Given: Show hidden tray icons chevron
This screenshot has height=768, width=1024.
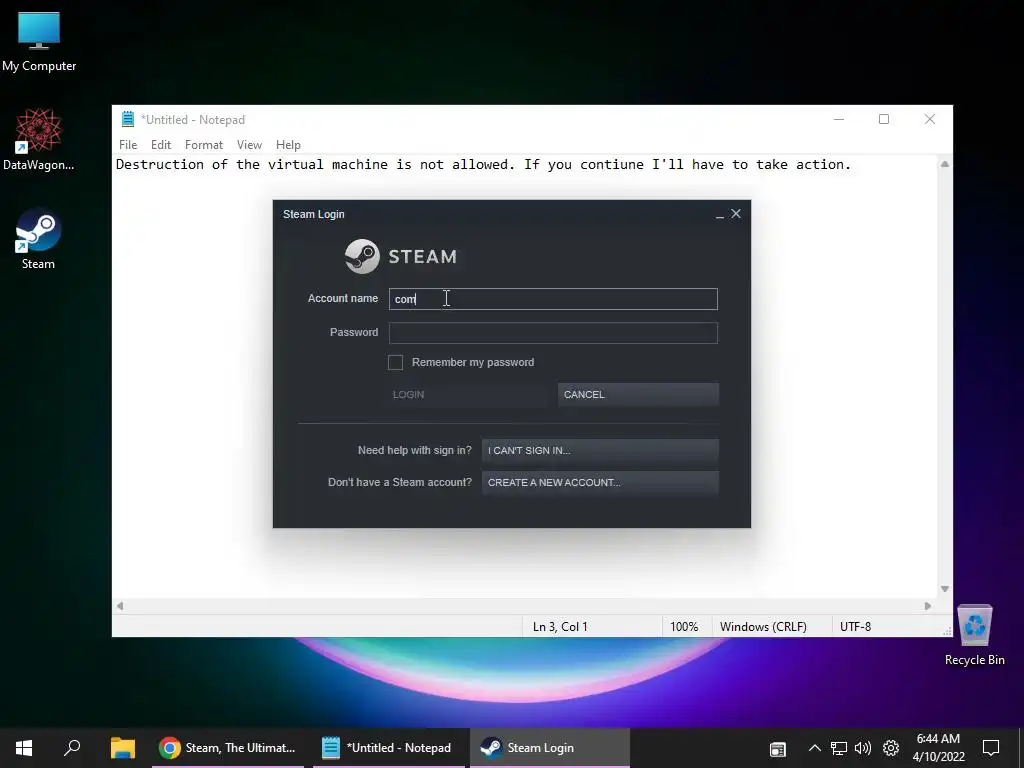Looking at the screenshot, I should (x=814, y=748).
